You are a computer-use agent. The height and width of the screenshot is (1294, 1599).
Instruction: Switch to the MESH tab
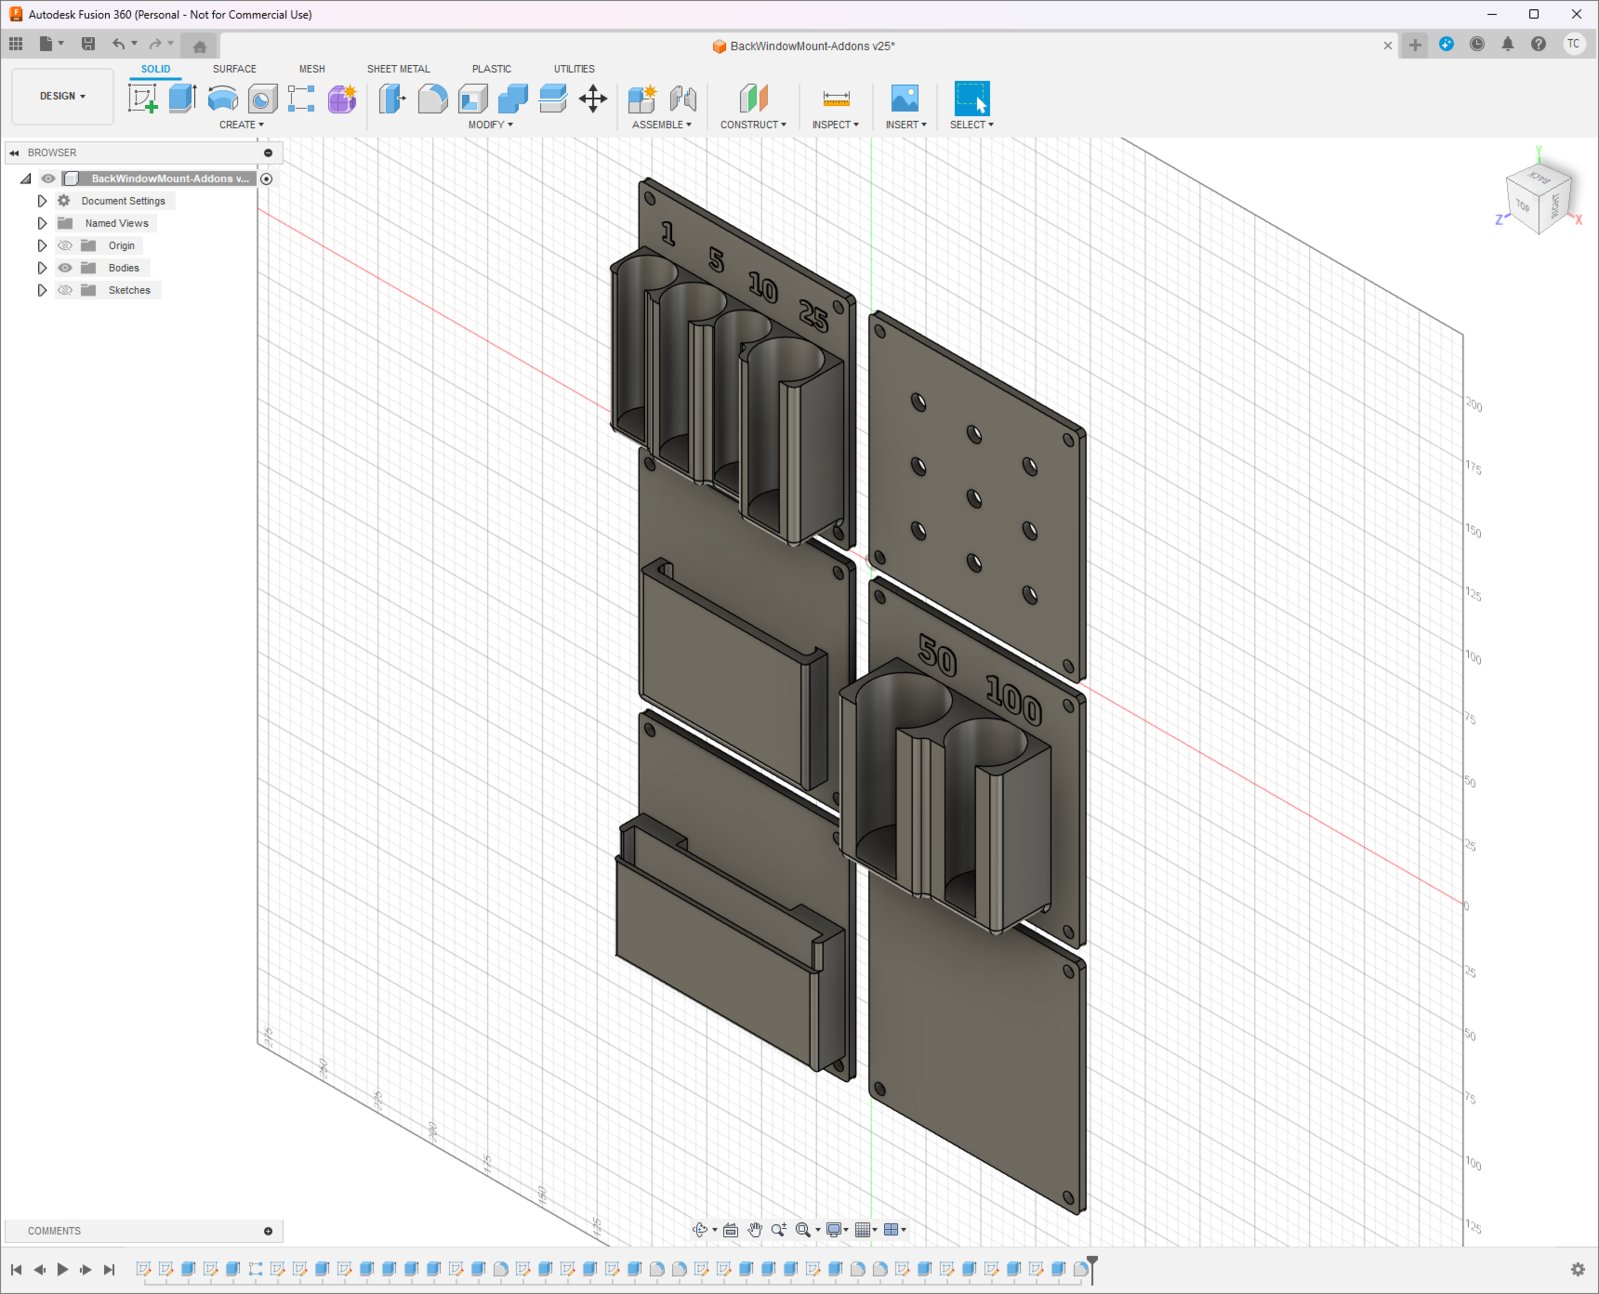(x=312, y=69)
